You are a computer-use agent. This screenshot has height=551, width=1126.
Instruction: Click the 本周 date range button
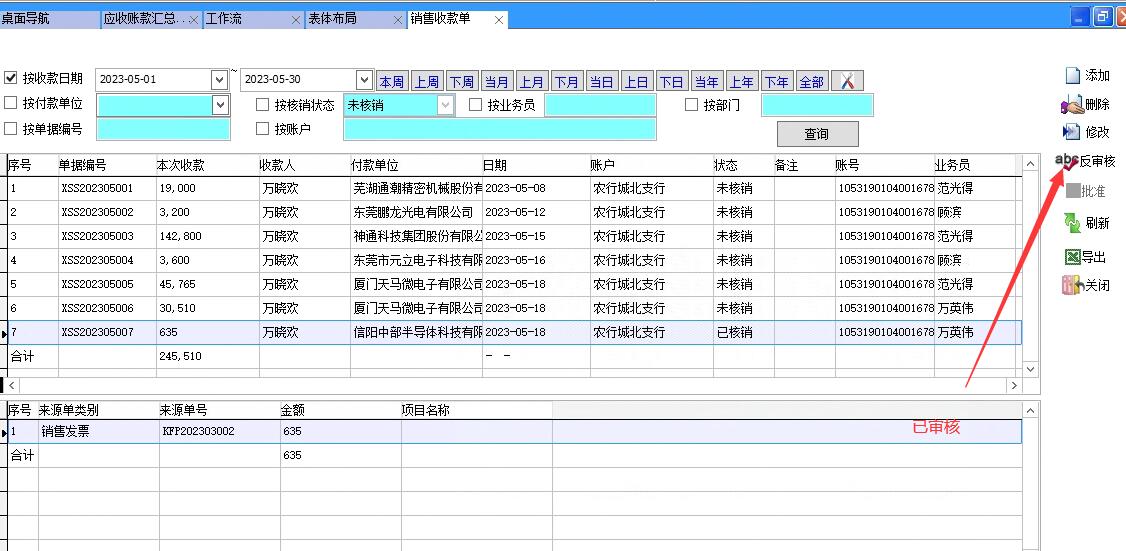391,82
